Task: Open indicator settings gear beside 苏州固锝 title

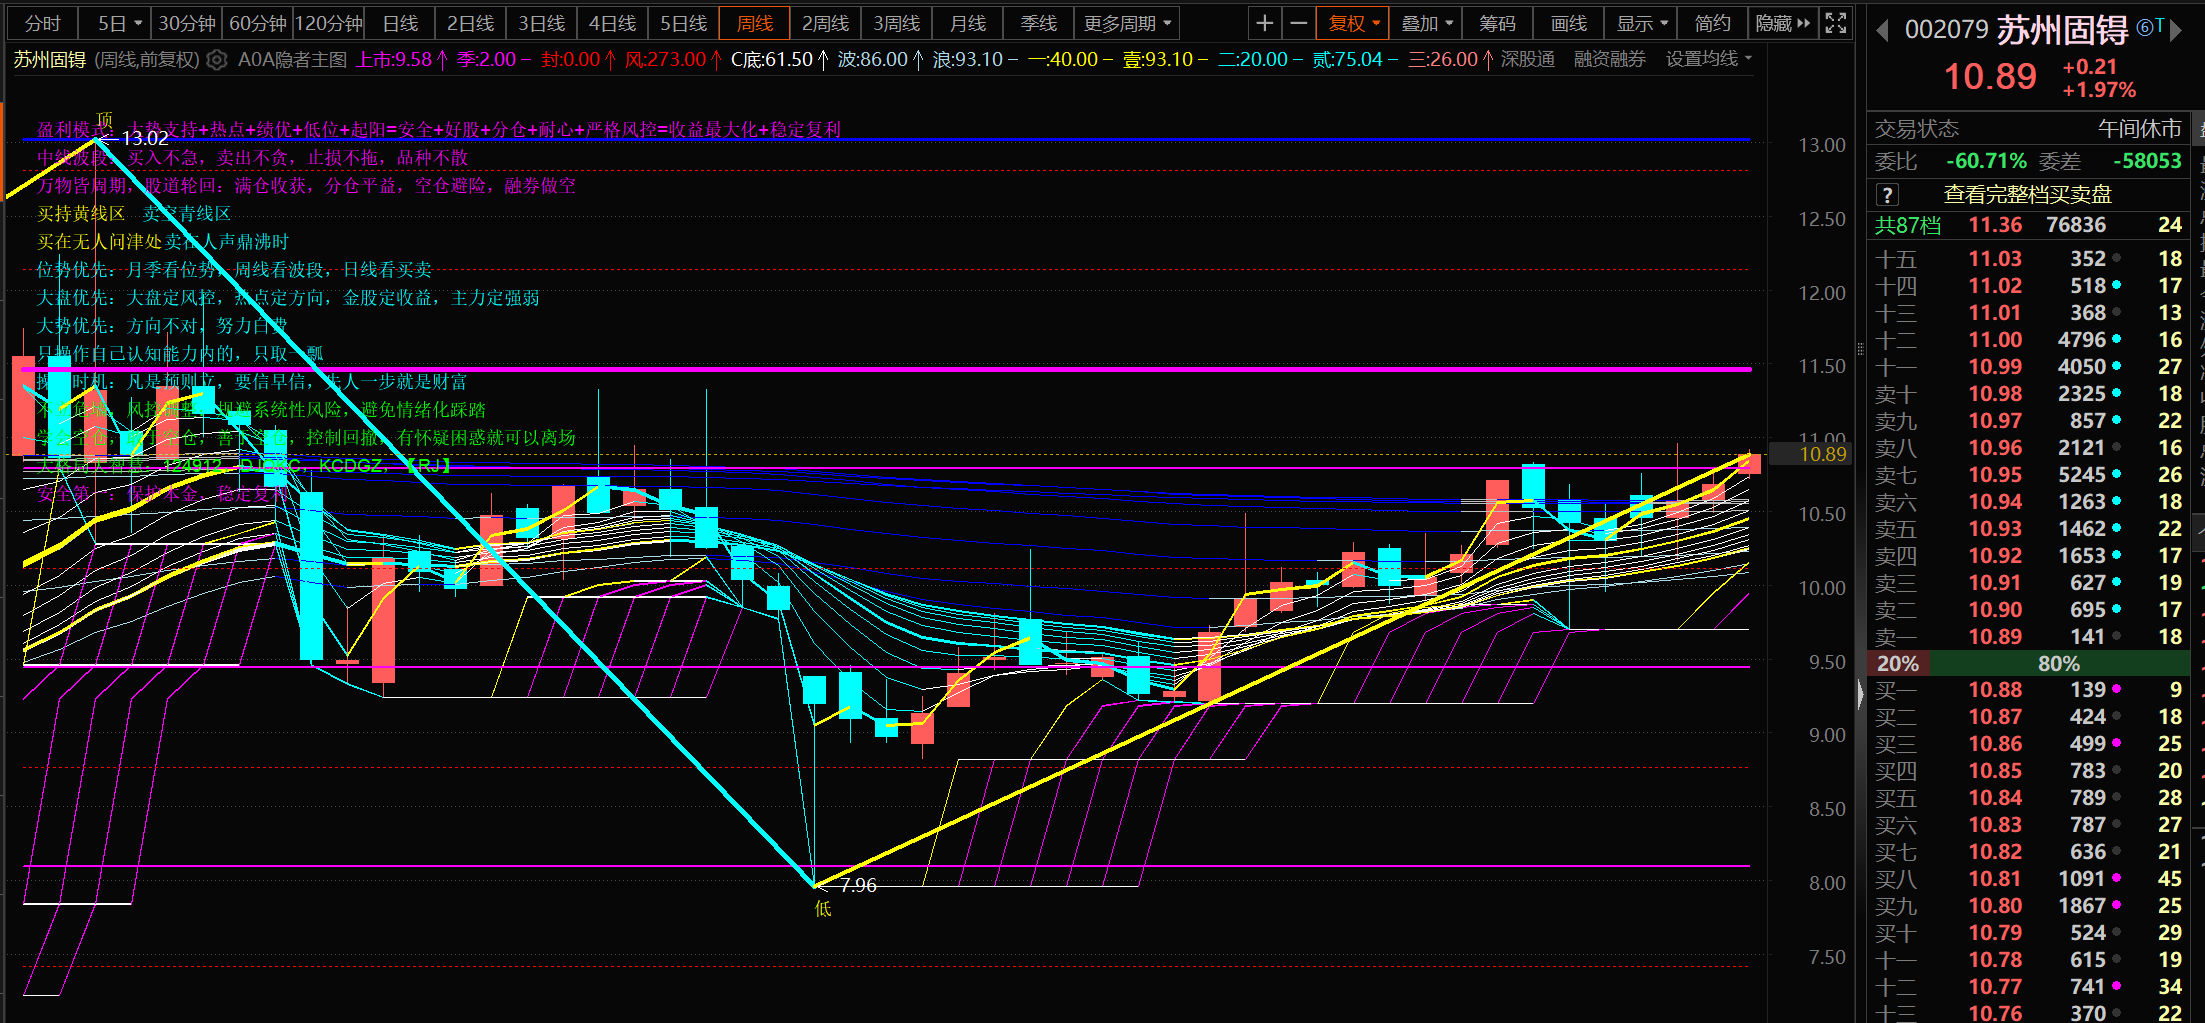Action: (x=217, y=60)
